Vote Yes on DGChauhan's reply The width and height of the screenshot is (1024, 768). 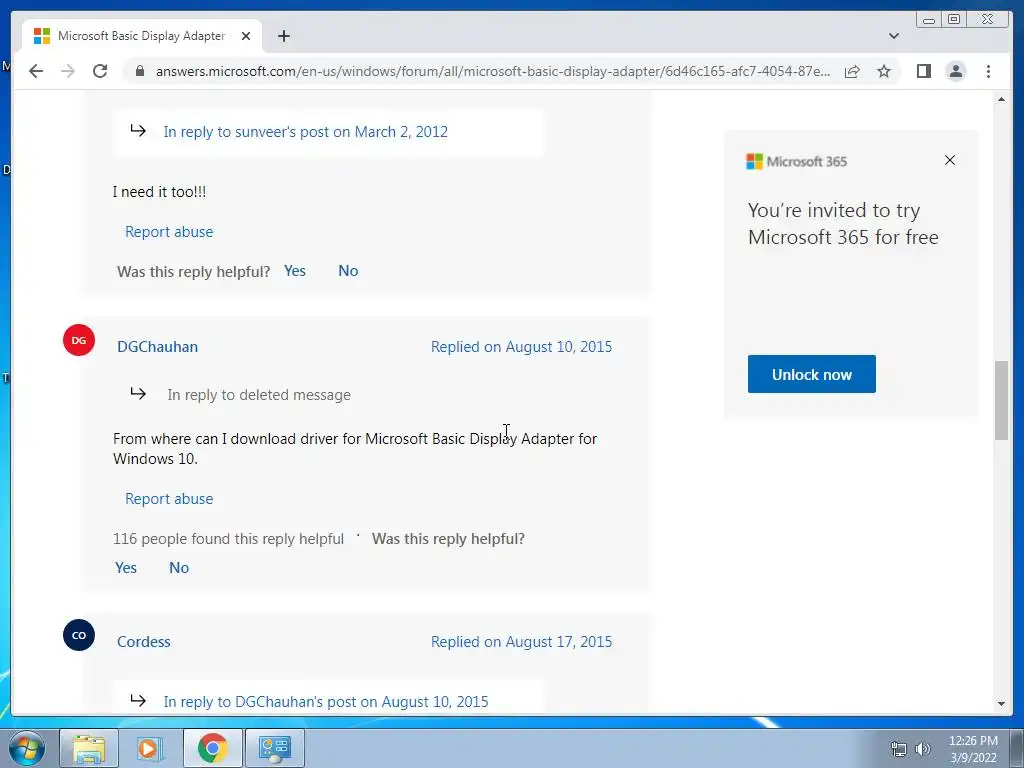(125, 568)
